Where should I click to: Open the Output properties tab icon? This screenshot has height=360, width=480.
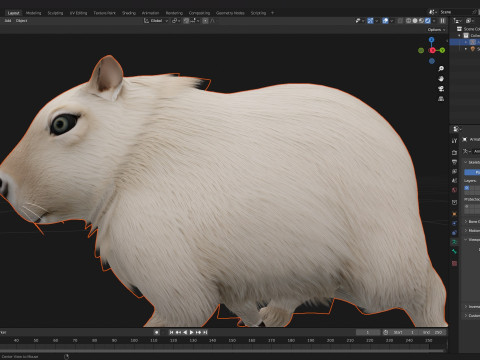point(454,162)
